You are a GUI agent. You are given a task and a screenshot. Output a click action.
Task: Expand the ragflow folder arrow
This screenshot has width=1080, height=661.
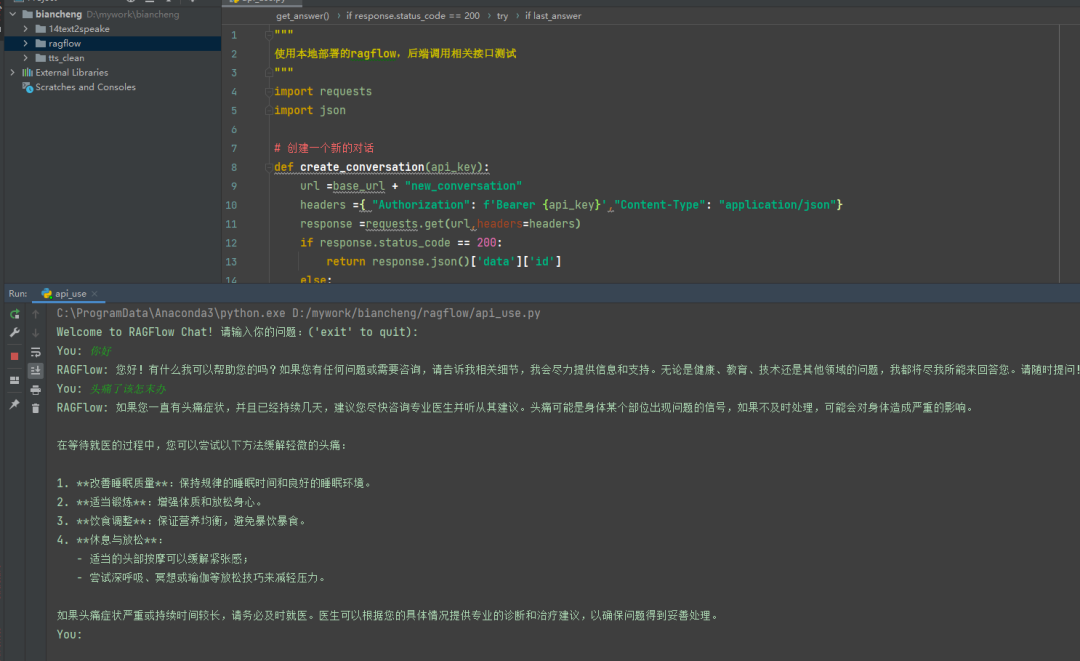tap(25, 43)
